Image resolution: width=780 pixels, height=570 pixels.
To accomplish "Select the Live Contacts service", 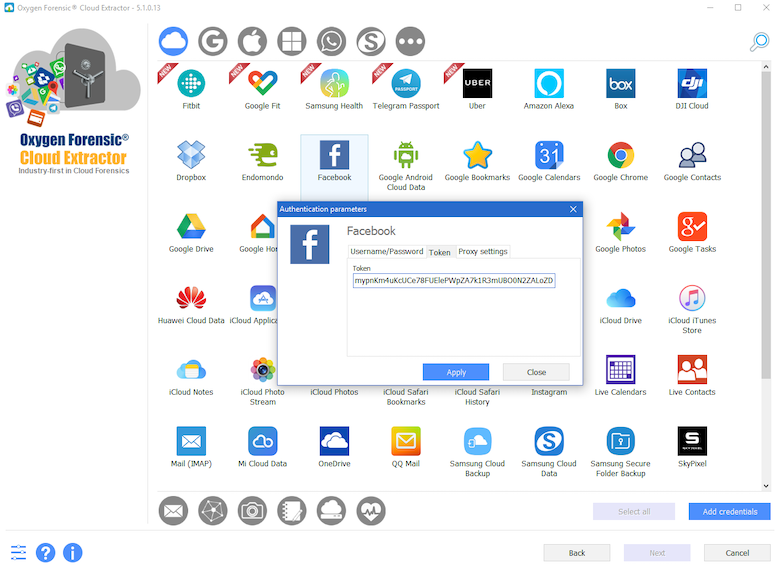I will (692, 370).
